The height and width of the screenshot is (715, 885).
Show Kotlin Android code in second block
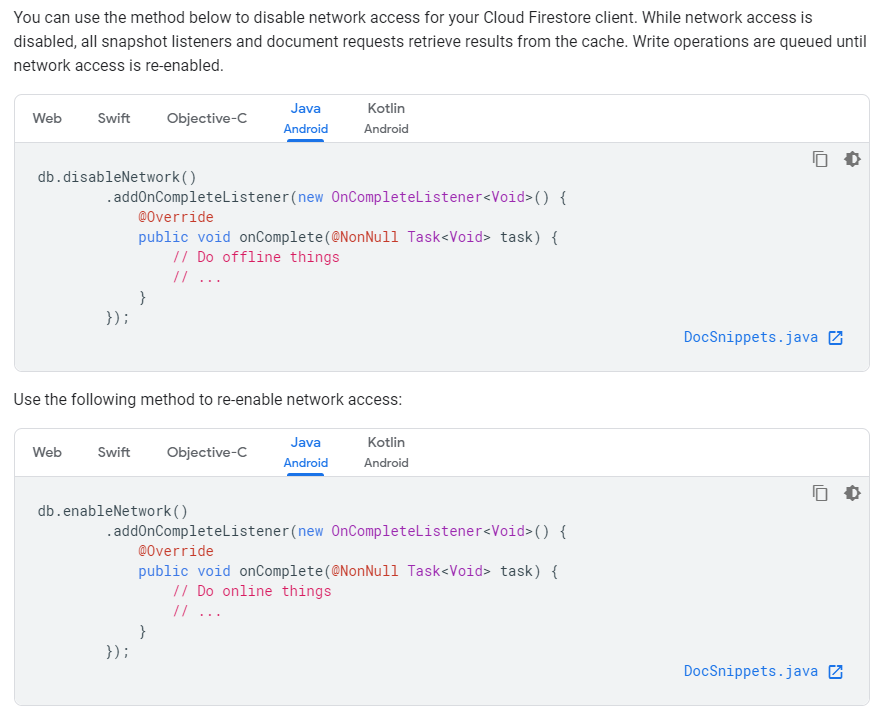(386, 453)
